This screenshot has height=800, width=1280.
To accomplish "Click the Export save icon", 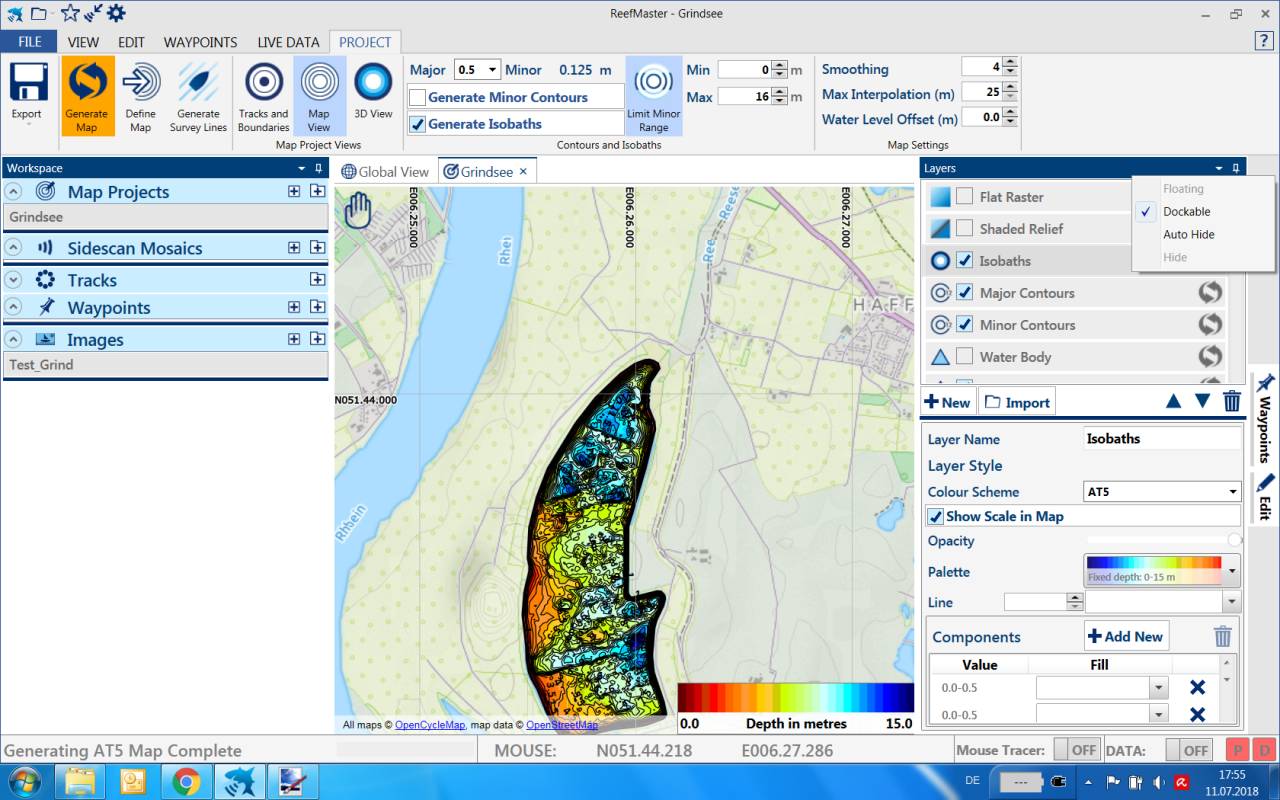I will click(27, 83).
